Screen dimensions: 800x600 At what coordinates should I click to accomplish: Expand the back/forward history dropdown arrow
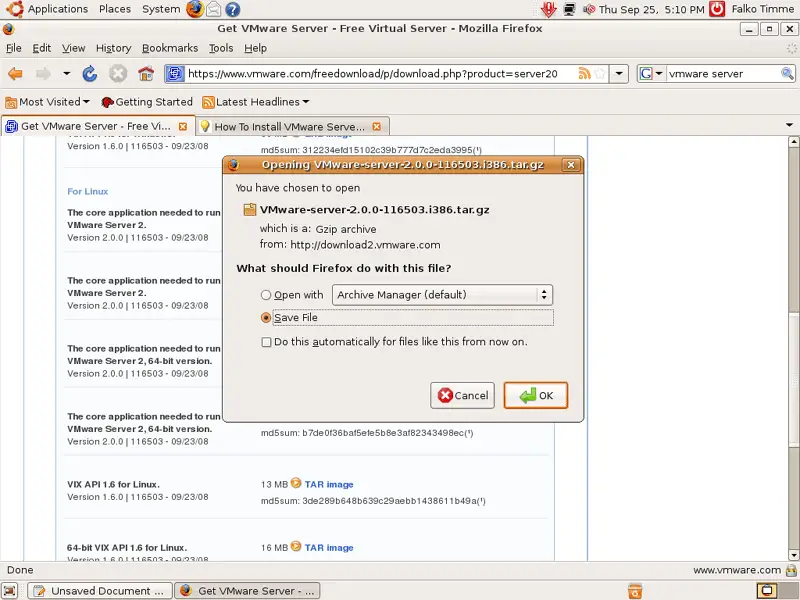[x=66, y=73]
